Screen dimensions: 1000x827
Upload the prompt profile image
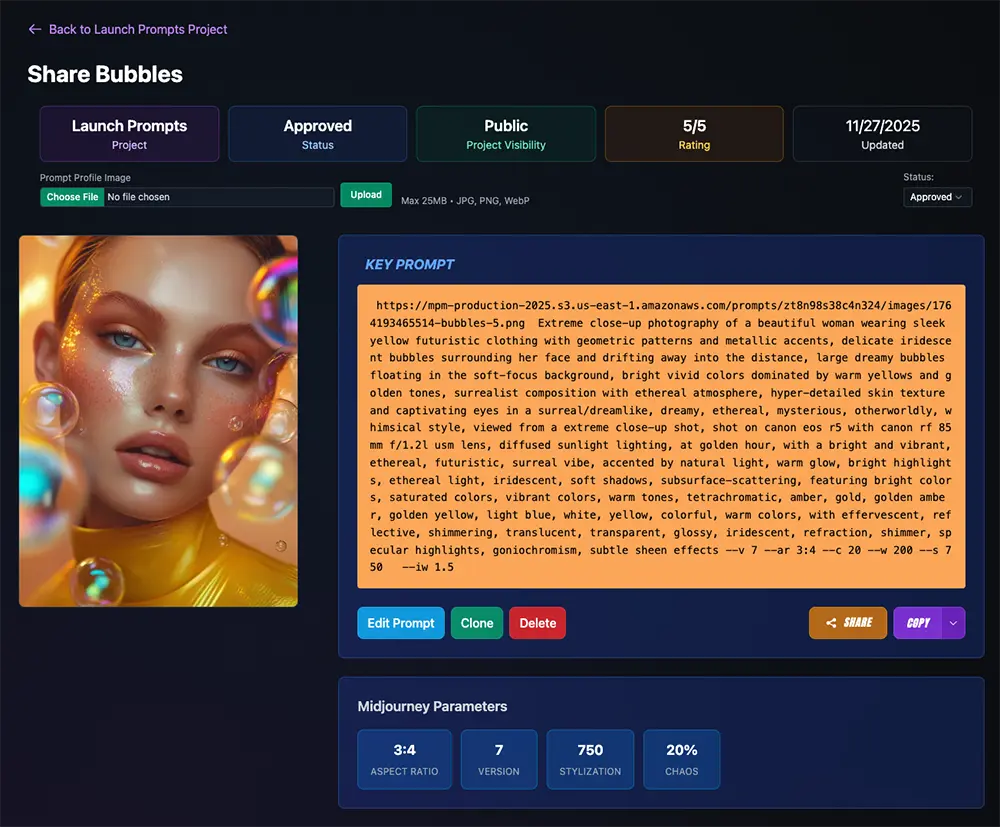pyautogui.click(x=365, y=194)
